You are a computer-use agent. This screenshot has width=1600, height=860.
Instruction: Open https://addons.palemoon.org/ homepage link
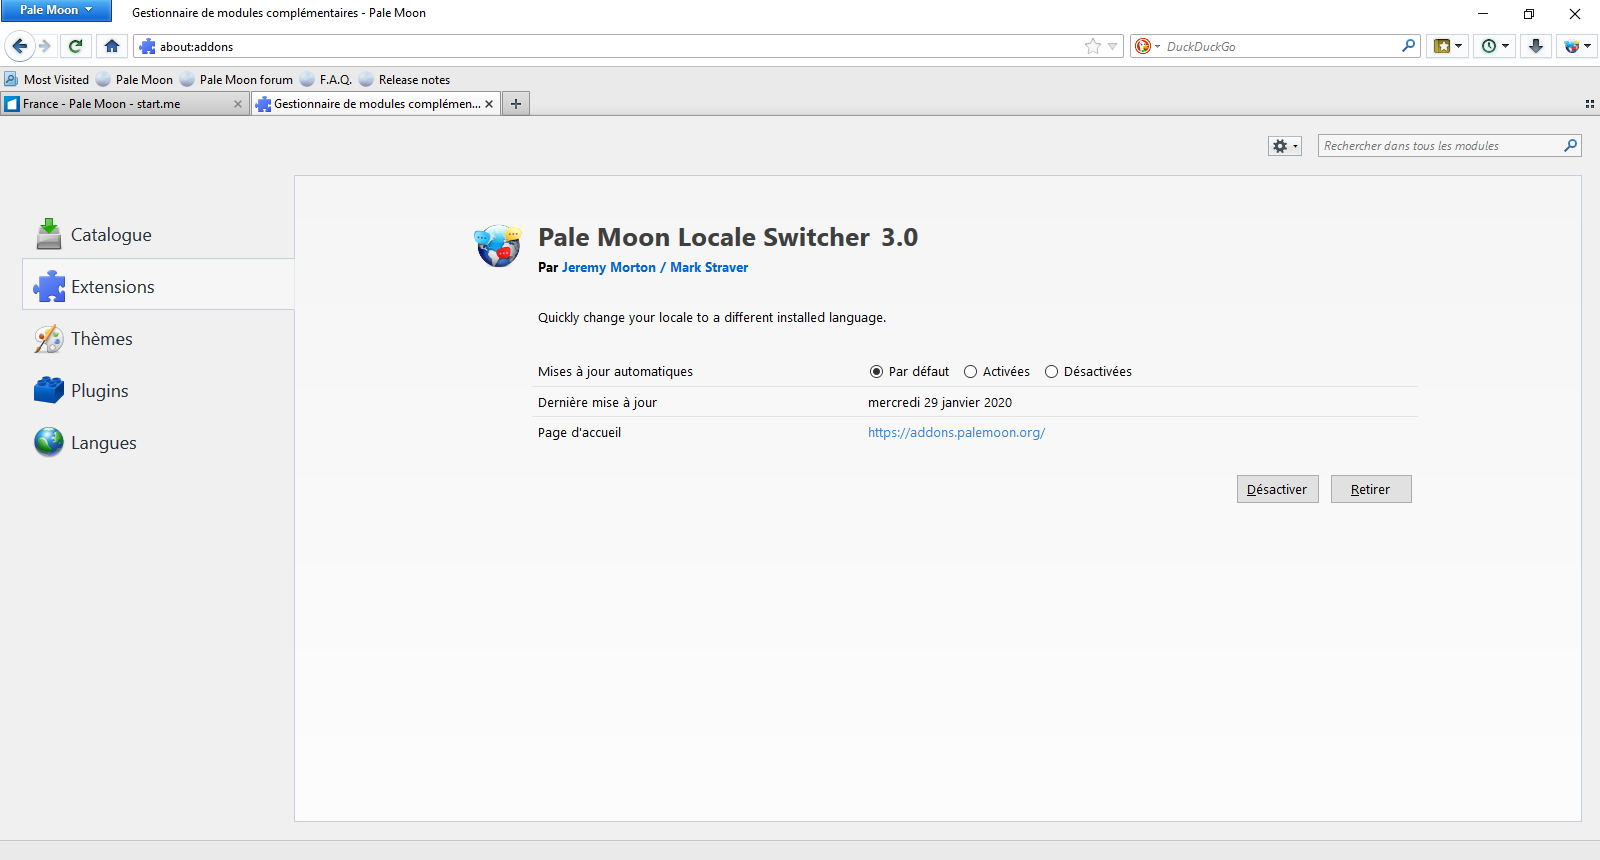956,433
